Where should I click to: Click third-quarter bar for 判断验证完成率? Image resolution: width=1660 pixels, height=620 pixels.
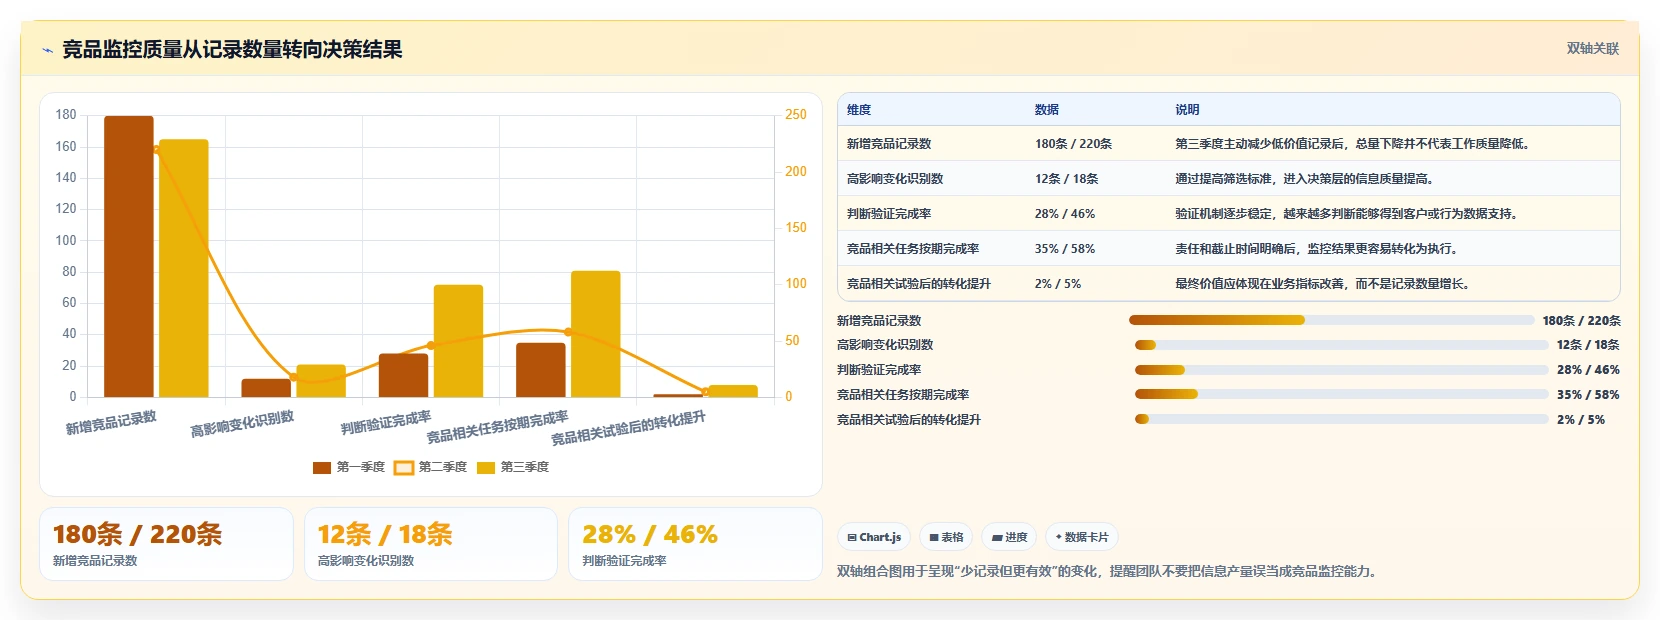click(x=459, y=341)
